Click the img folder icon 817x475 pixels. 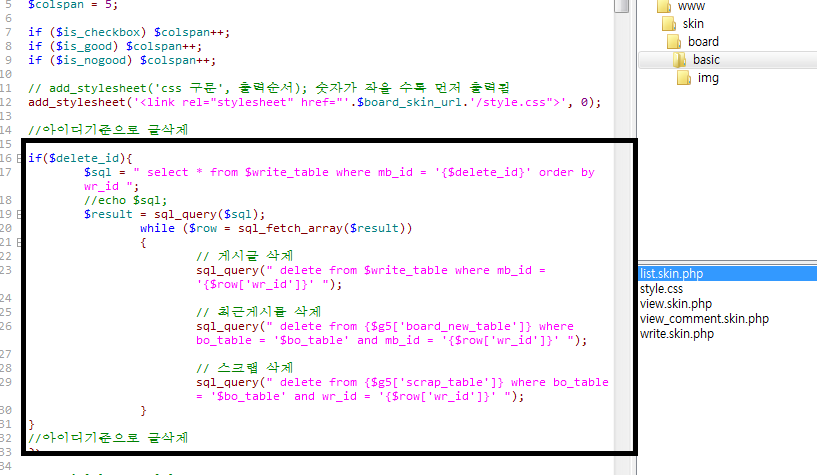[684, 78]
